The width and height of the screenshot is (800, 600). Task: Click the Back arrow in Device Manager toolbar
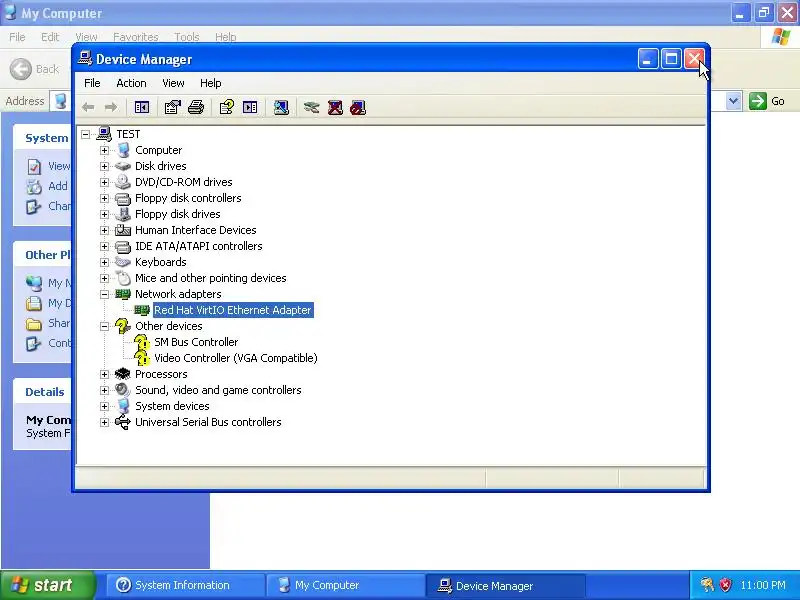[x=88, y=108]
